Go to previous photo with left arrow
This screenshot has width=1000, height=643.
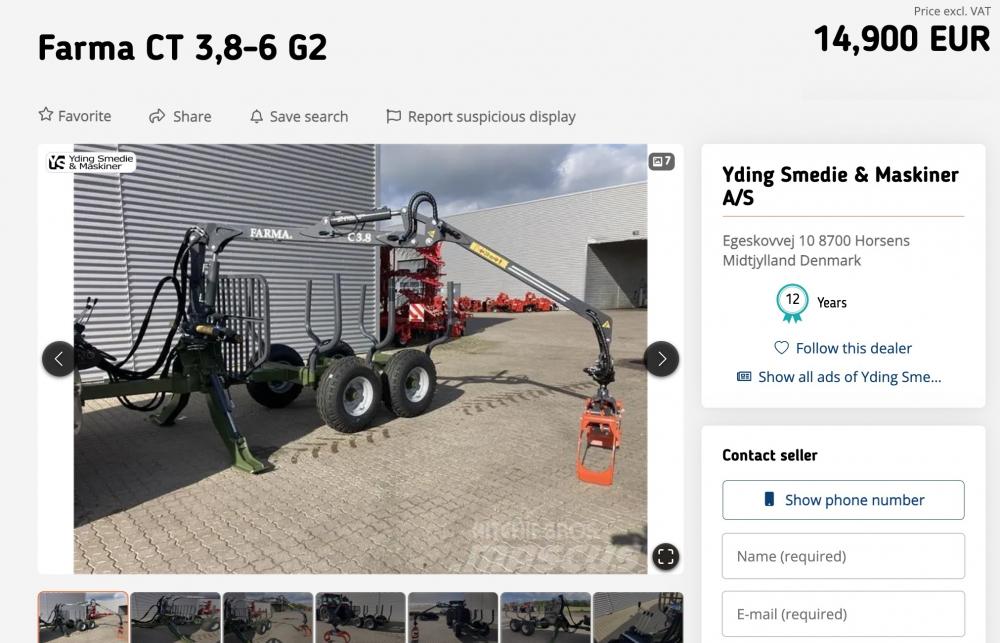tap(58, 359)
